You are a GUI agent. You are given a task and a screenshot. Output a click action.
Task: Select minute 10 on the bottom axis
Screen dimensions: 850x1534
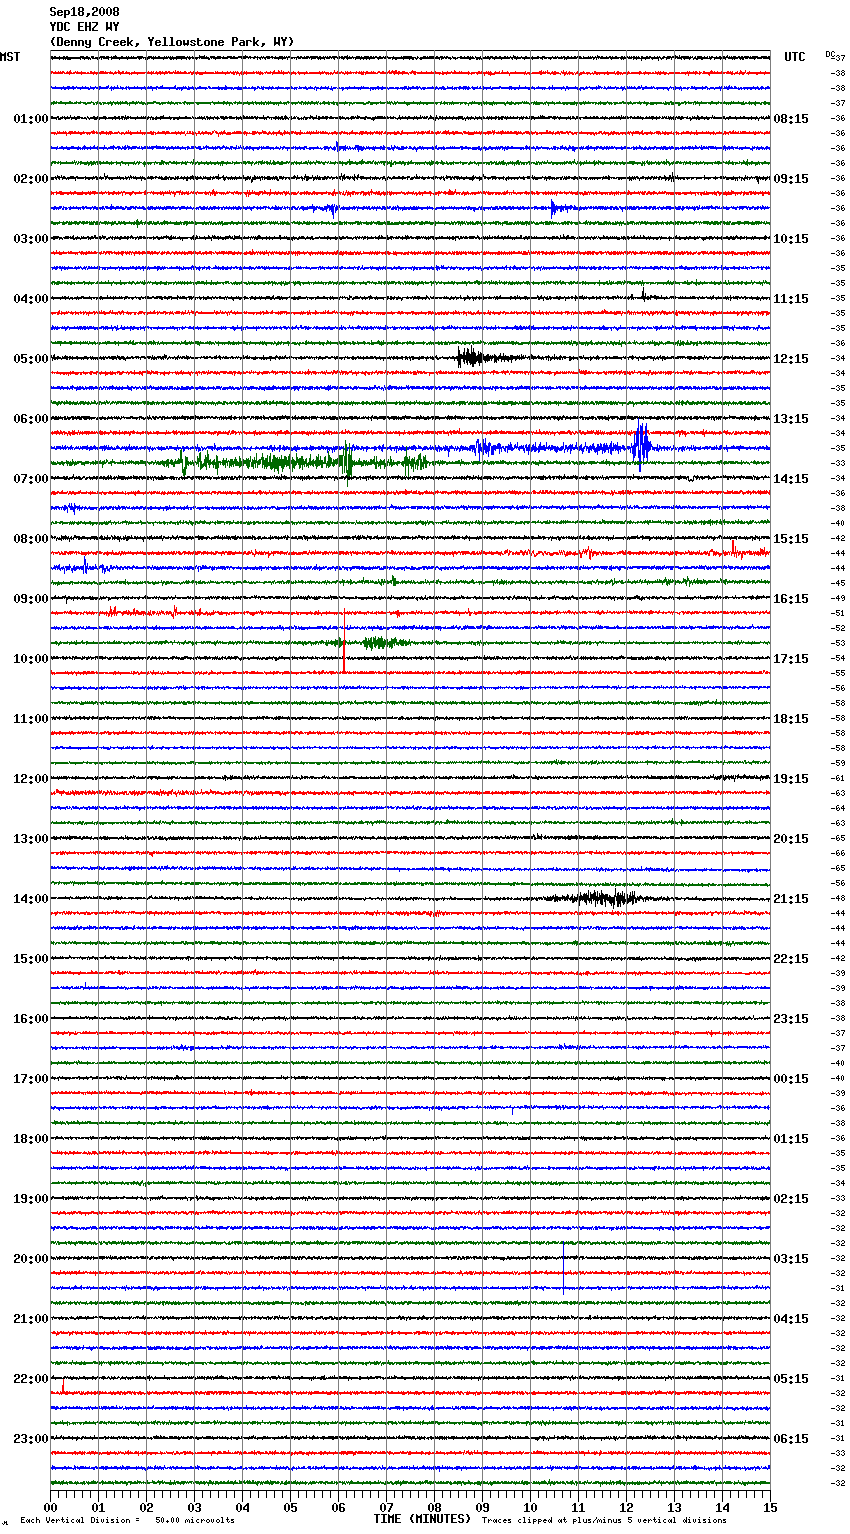click(531, 1507)
